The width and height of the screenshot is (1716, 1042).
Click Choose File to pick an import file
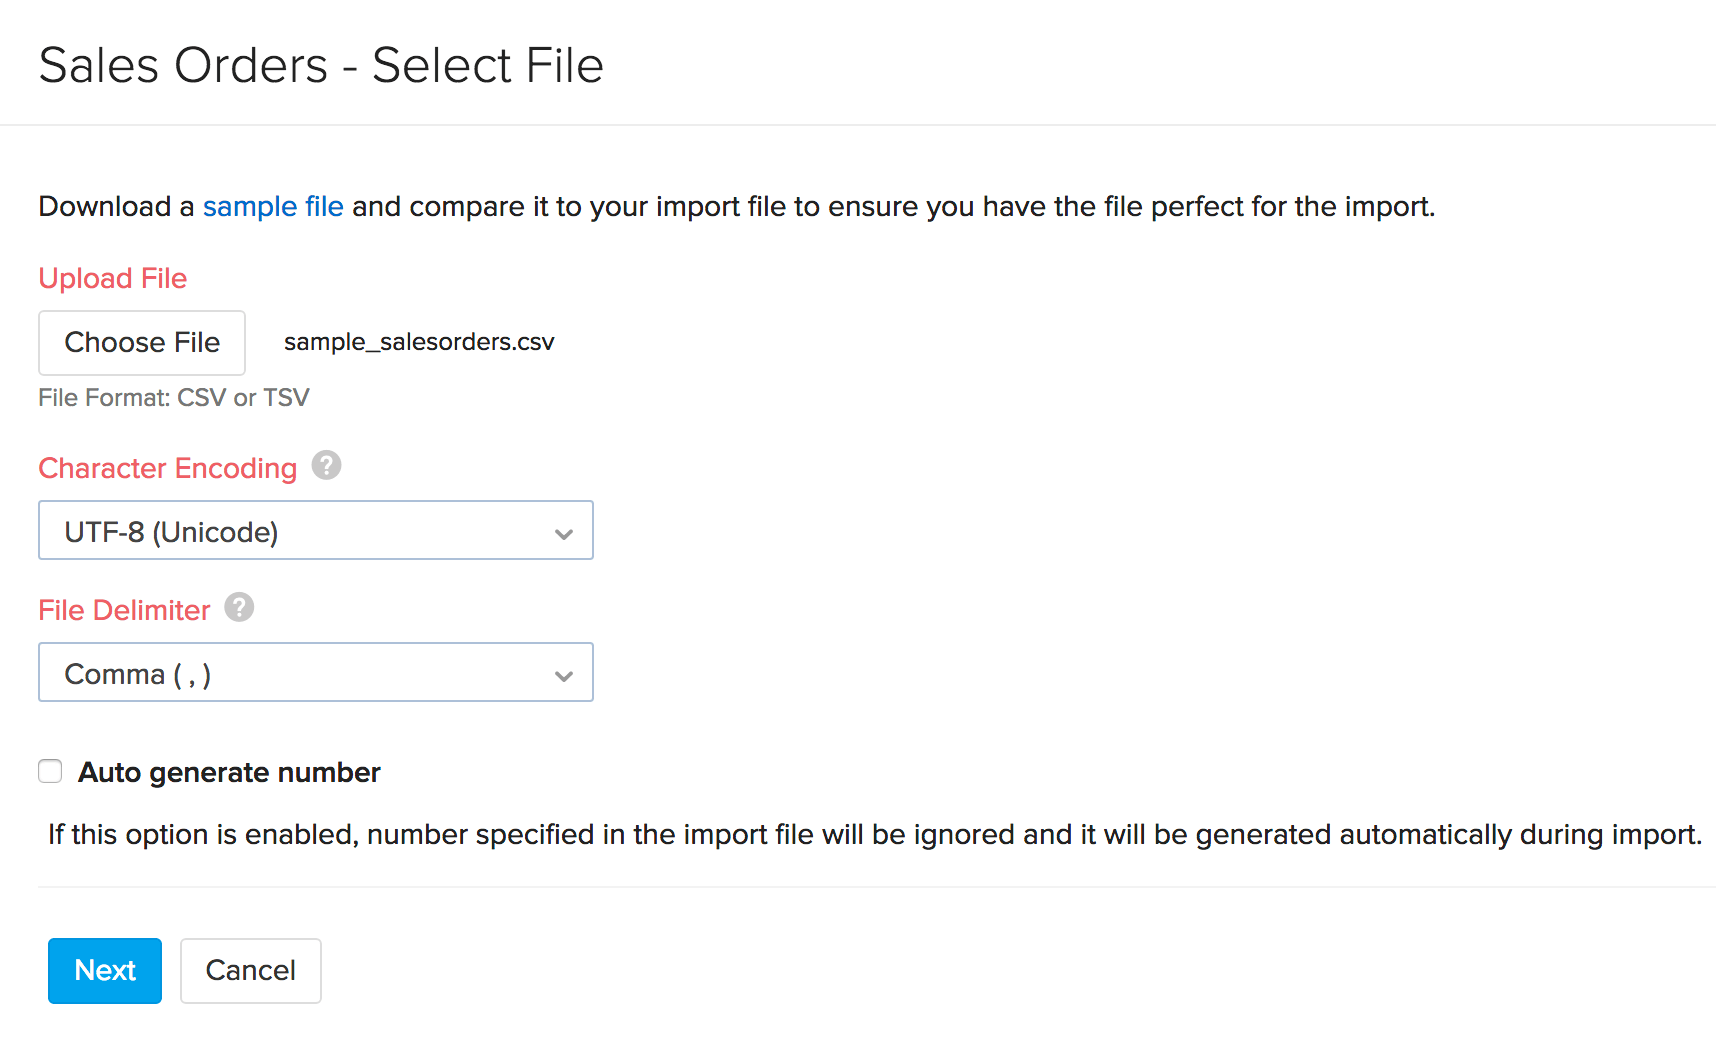tap(141, 342)
